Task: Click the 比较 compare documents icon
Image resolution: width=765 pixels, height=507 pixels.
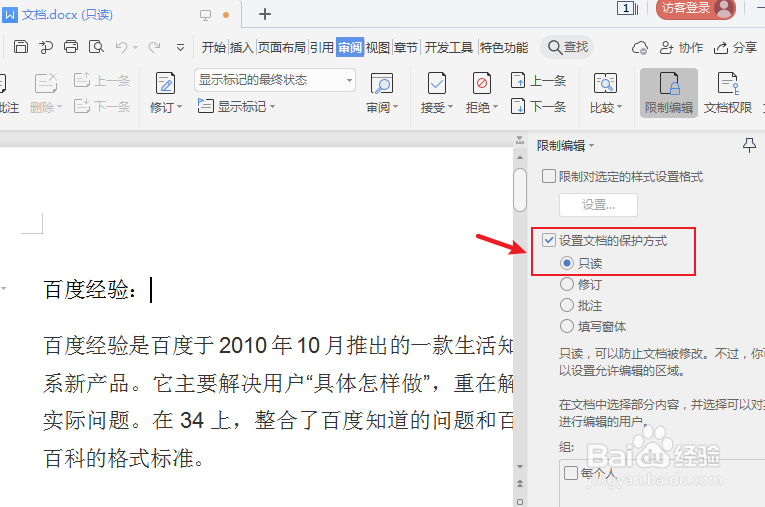Action: (x=605, y=83)
